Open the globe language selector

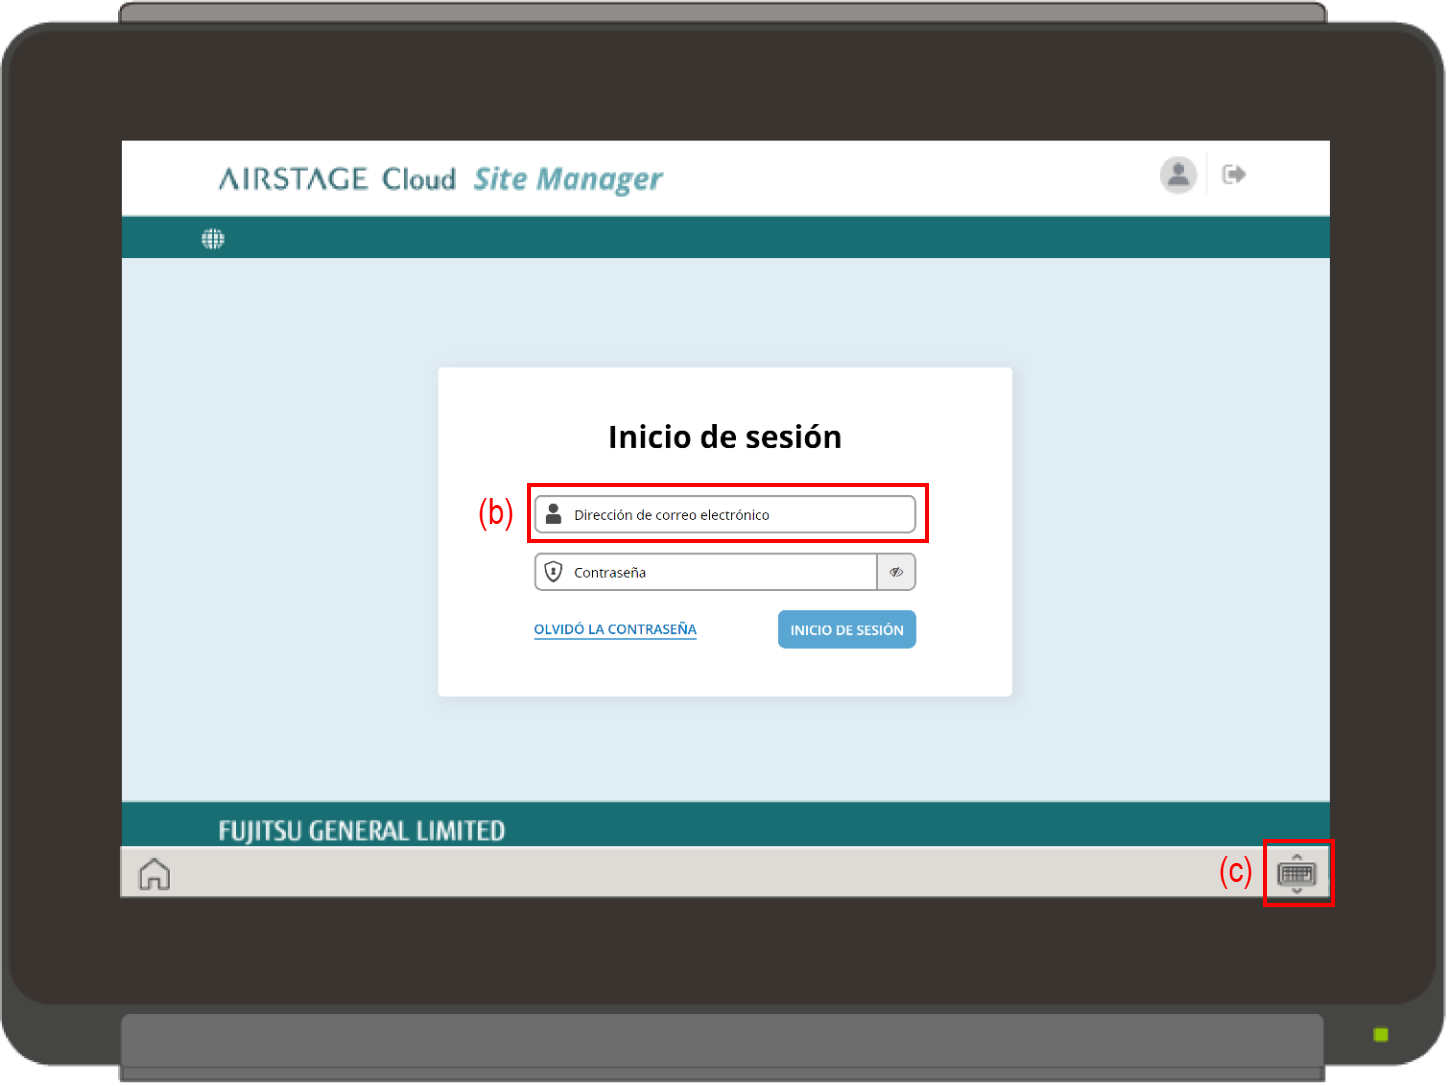[x=213, y=239]
